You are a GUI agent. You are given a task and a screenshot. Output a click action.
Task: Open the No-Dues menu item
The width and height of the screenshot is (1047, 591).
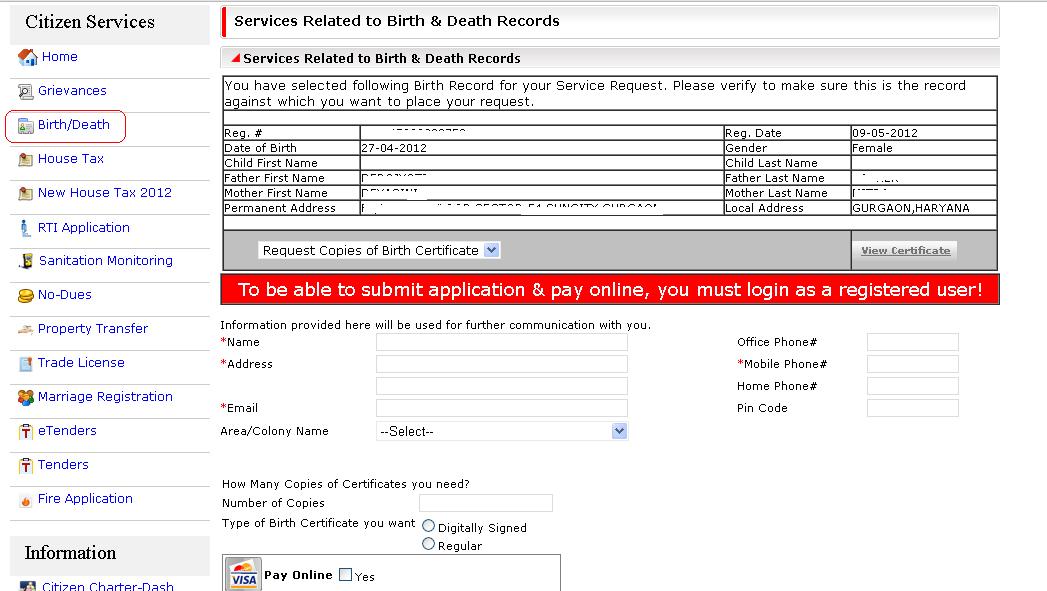click(x=65, y=295)
